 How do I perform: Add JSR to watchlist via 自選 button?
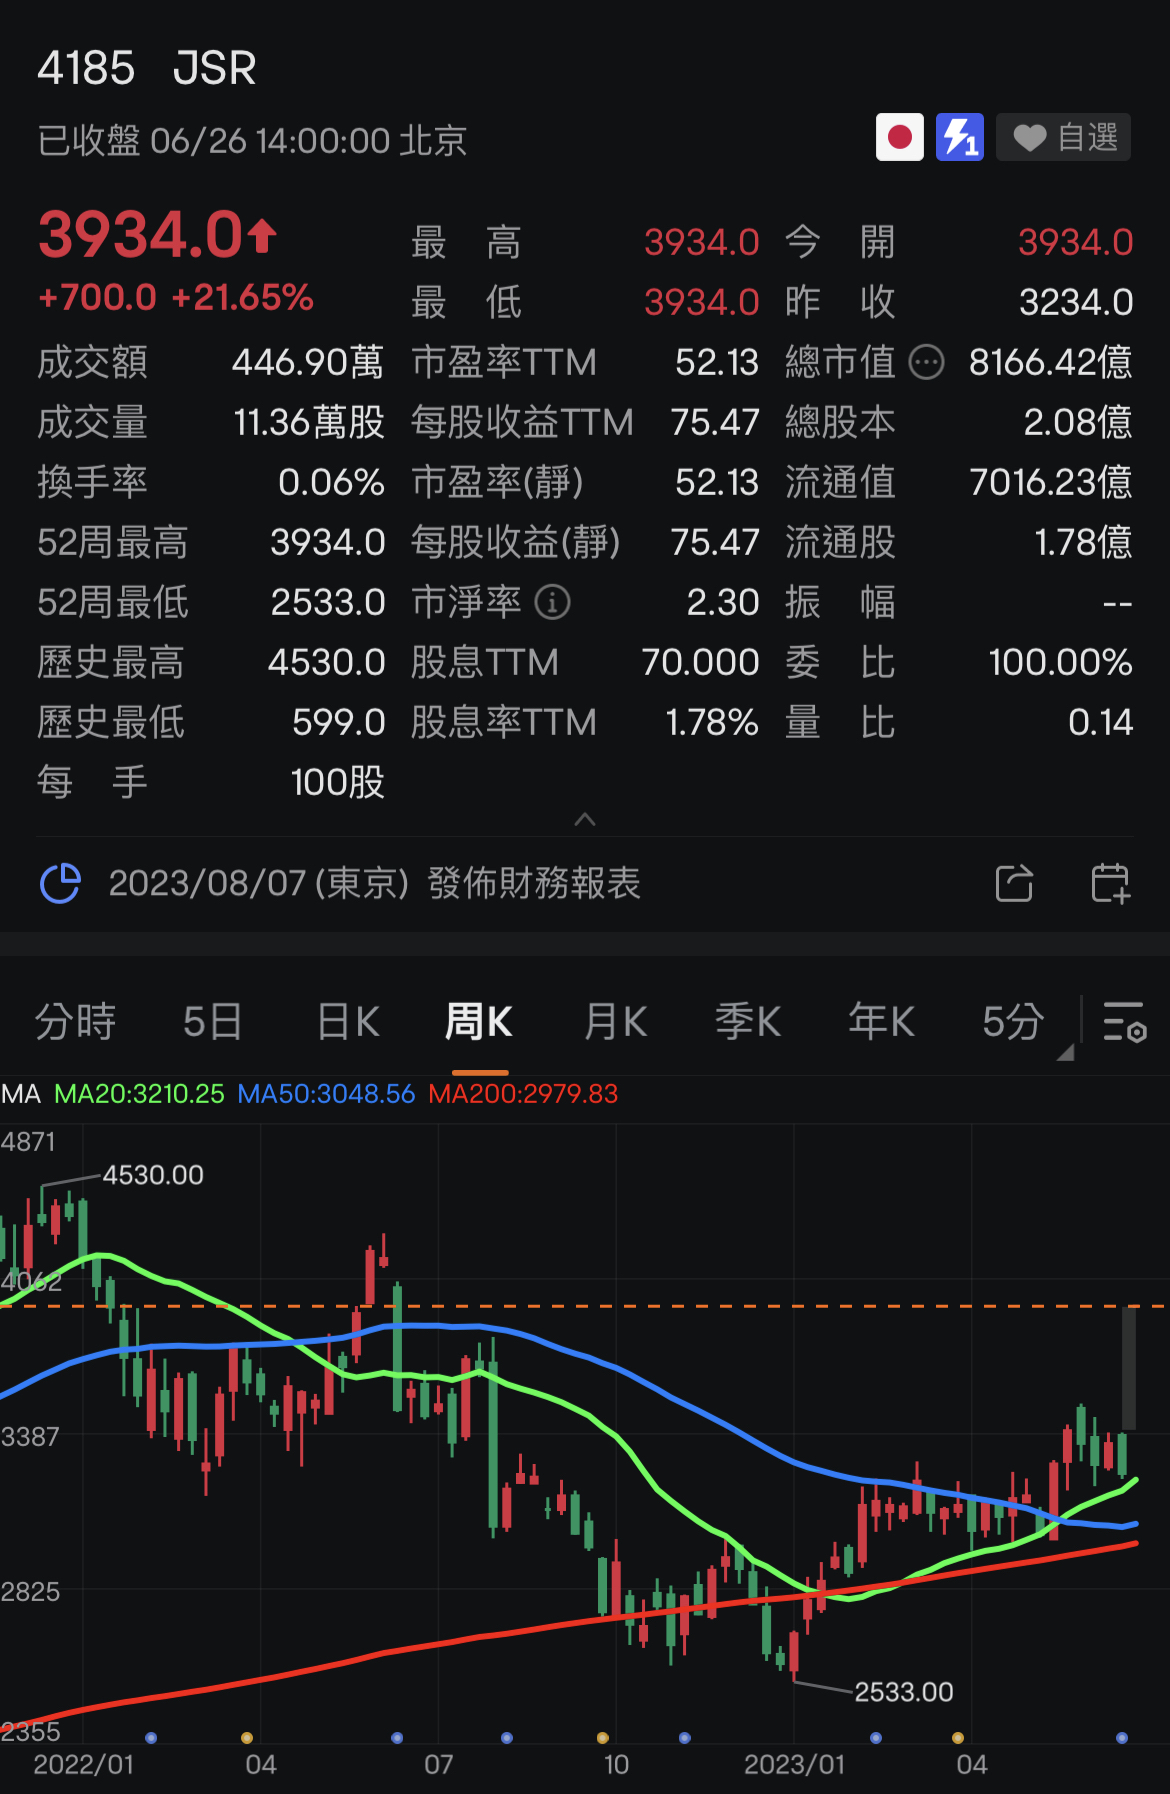tap(1064, 137)
